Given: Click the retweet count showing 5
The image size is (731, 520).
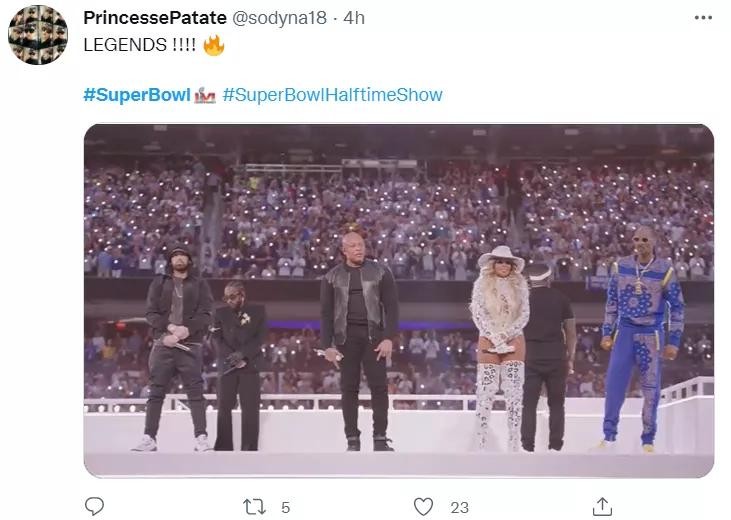Looking at the screenshot, I should point(285,508).
